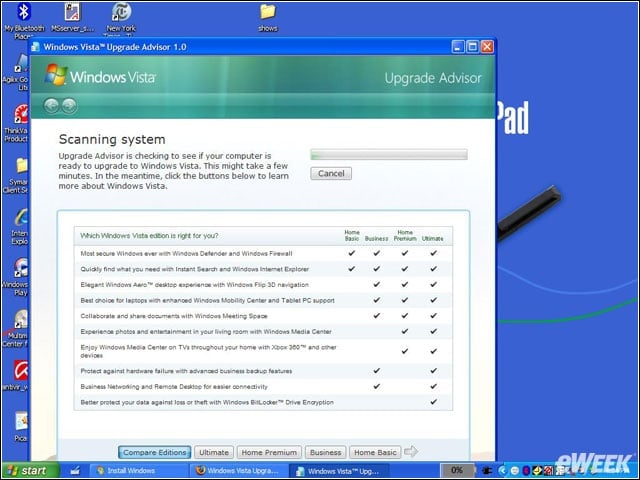Switch to Install Windows taskbar item
640x480 pixels.
tap(138, 471)
